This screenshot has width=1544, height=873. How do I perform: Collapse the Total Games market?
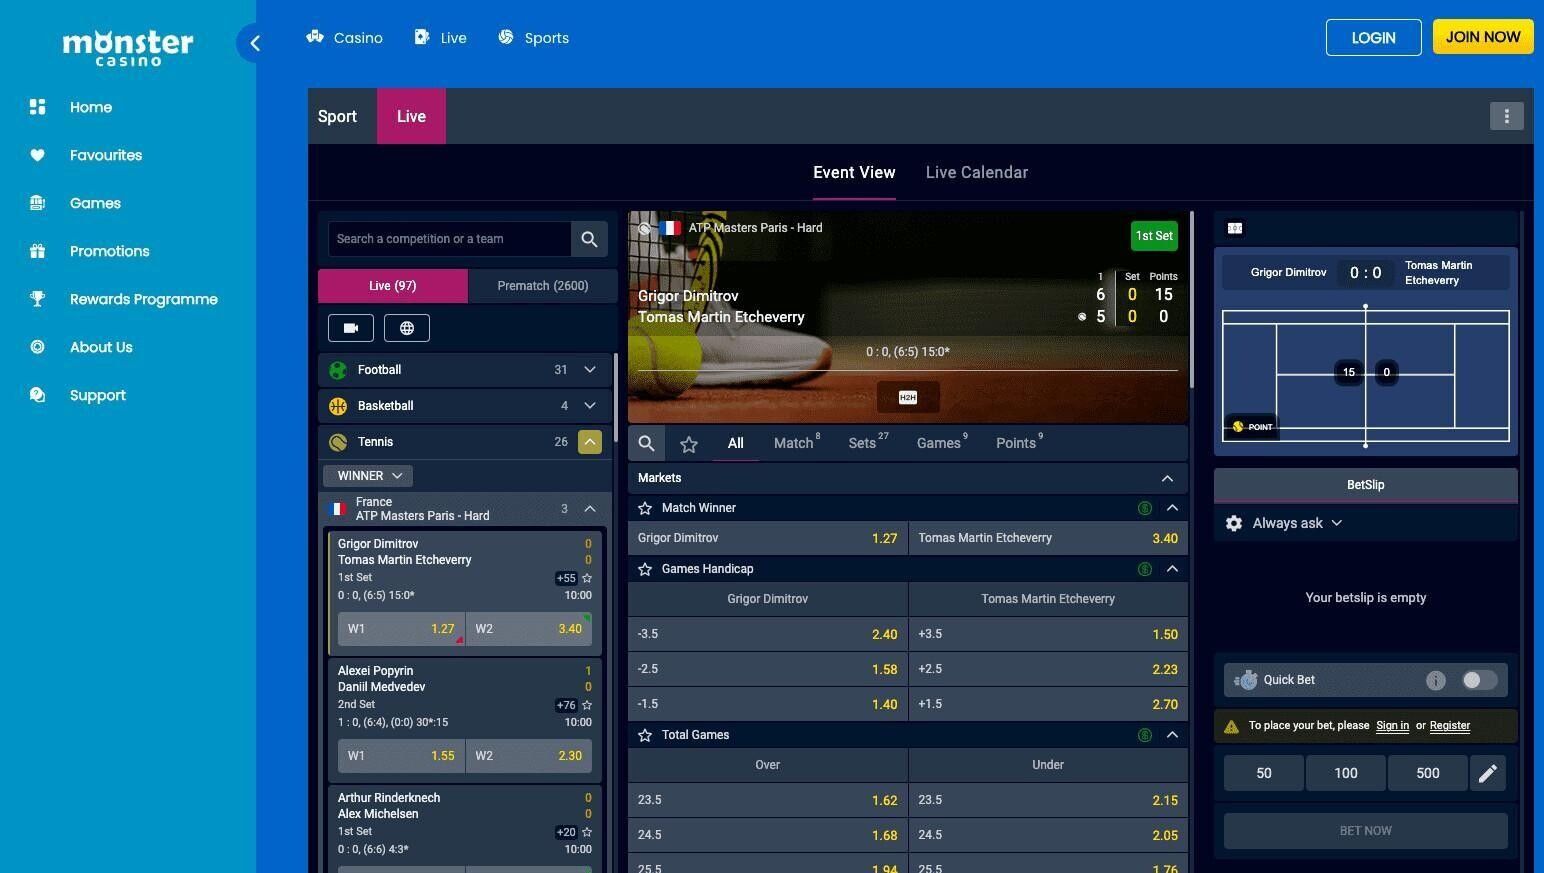1172,735
